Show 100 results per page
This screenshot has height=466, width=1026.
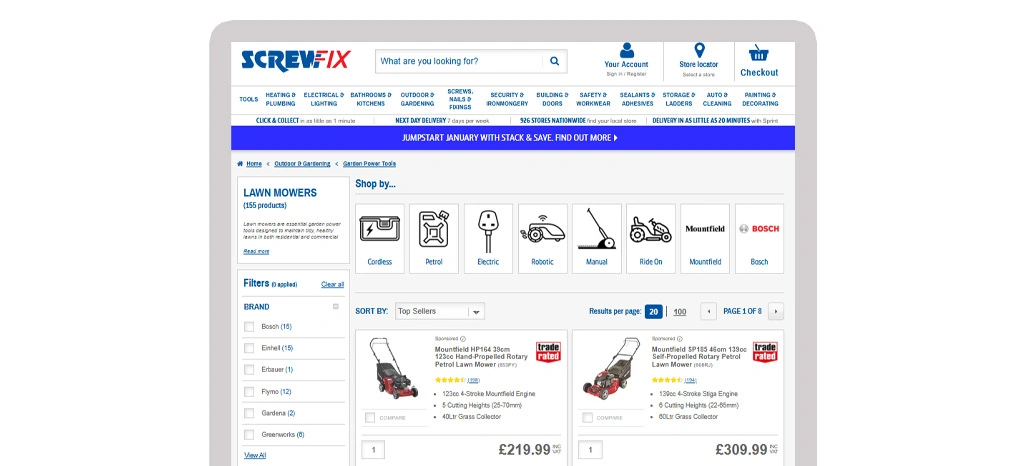click(680, 312)
